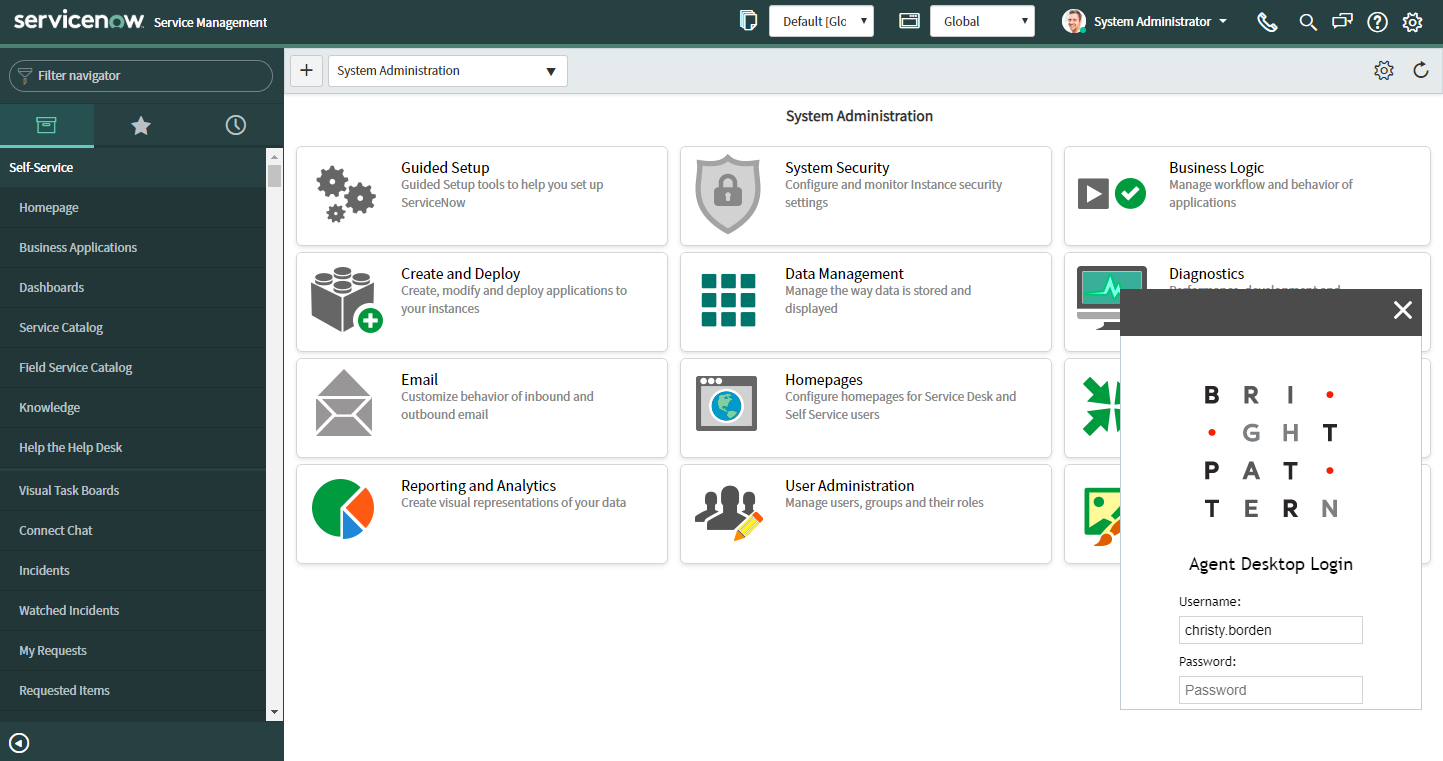
Task: Open homepage settings gear icon
Action: 1384,70
